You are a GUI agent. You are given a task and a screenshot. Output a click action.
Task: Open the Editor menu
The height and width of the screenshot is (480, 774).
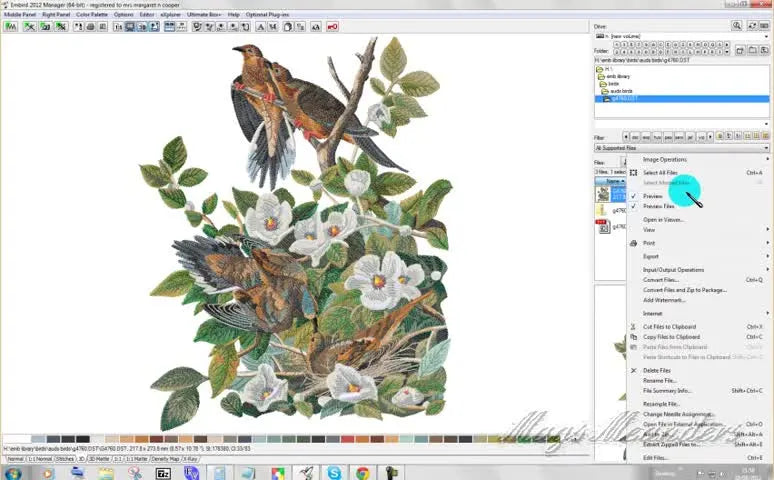click(x=147, y=15)
